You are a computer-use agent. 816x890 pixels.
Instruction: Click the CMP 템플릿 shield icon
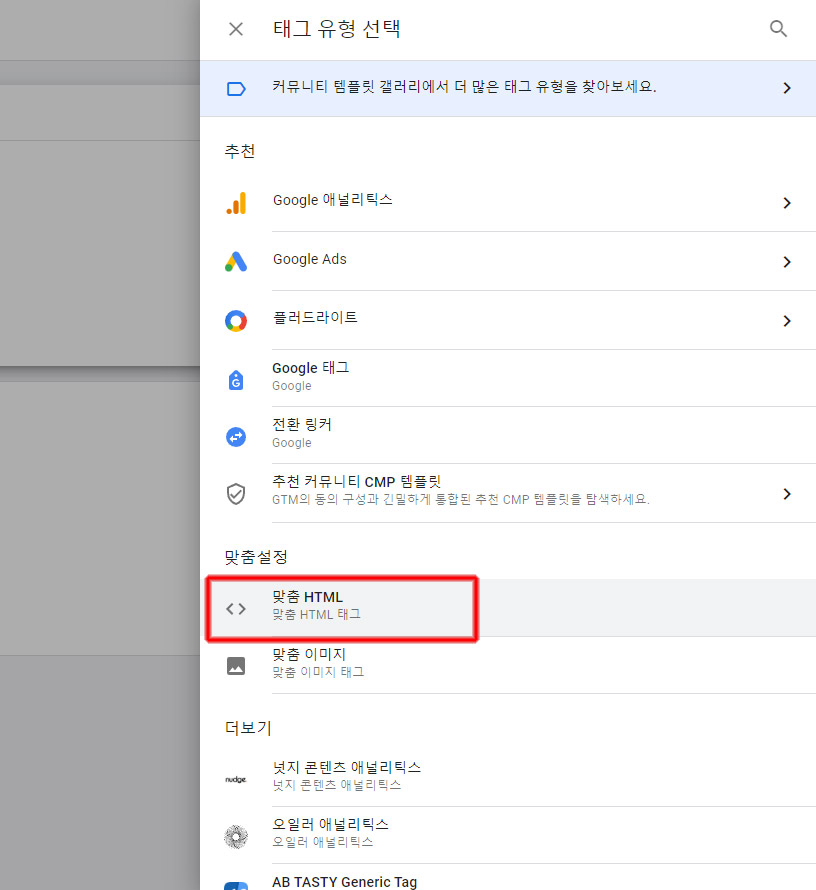click(237, 493)
